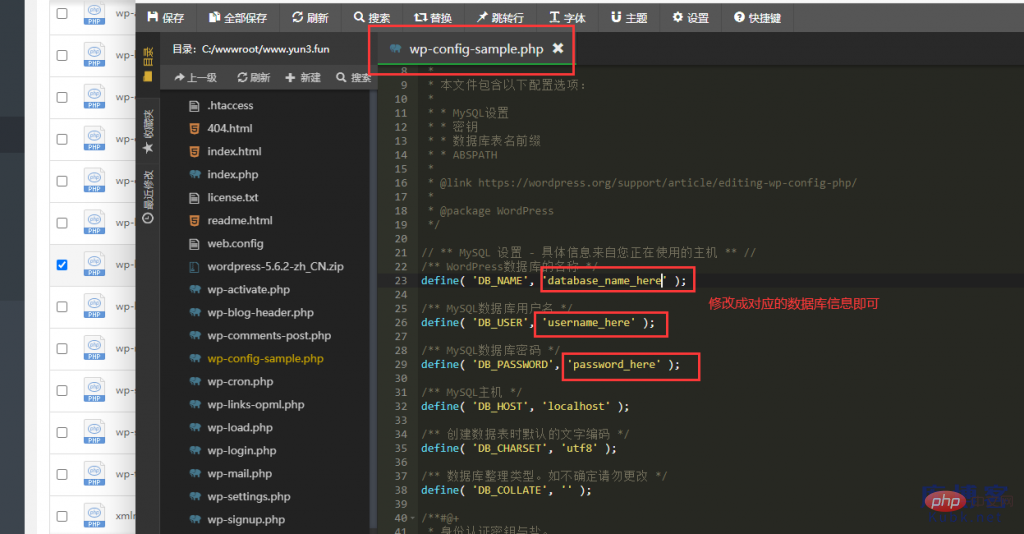
Task: Click the xmlrpc PHP file icon in background list
Action: (x=94, y=516)
